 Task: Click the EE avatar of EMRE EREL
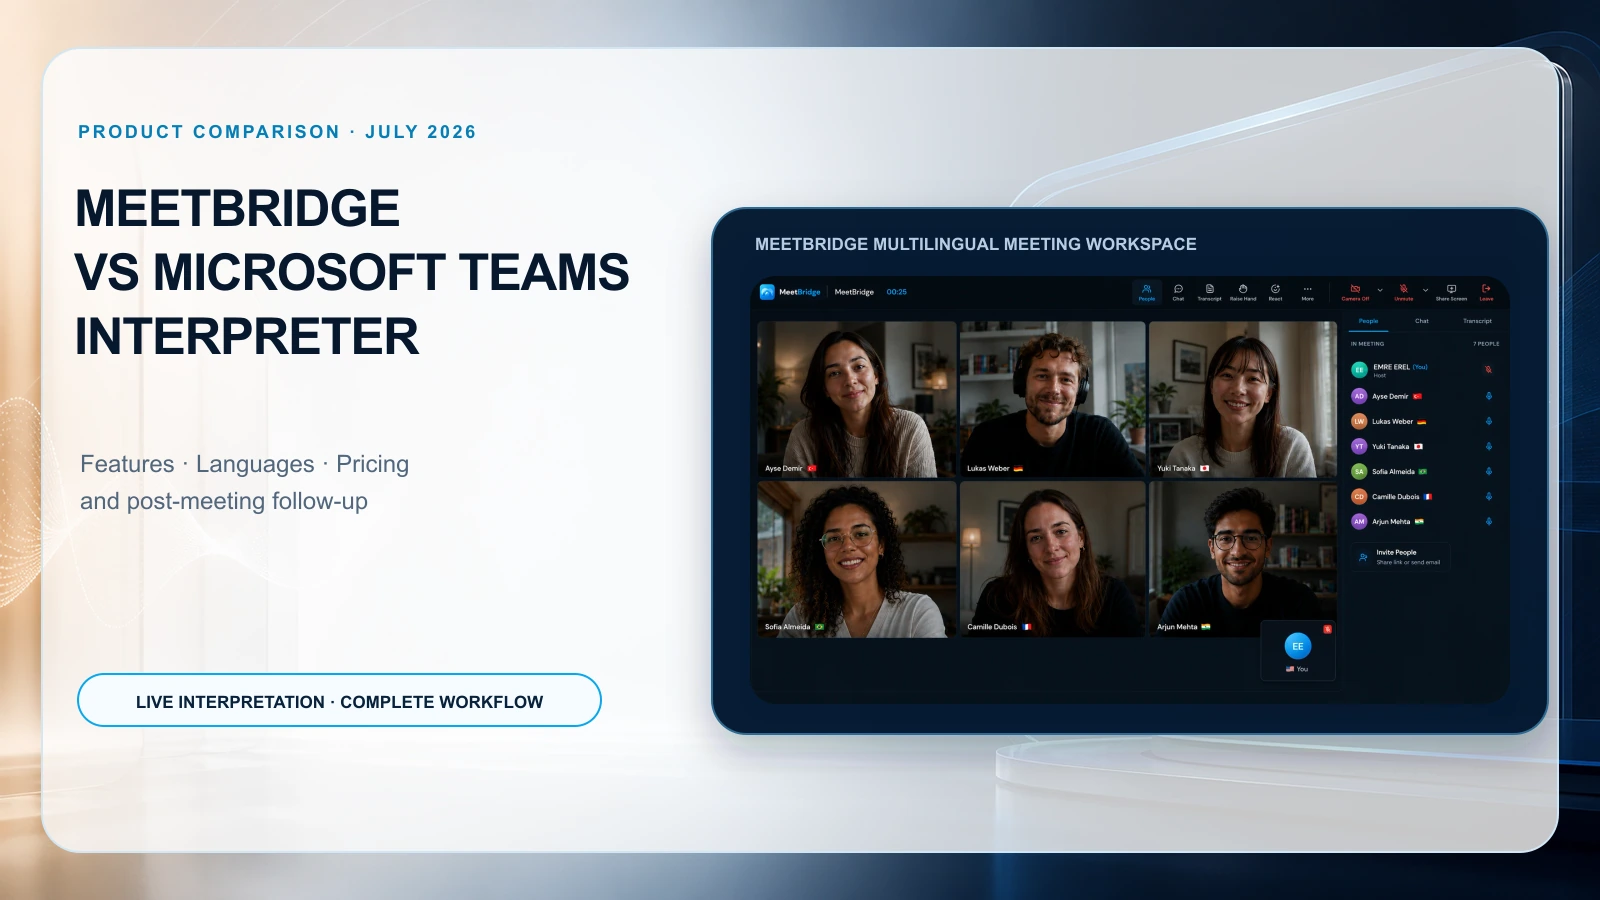(x=1359, y=370)
